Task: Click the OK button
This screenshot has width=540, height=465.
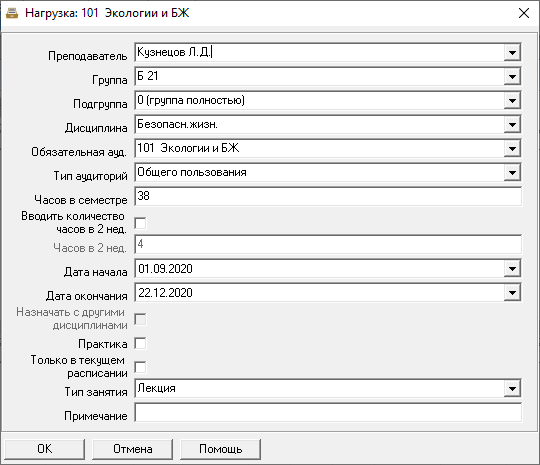Action: point(44,449)
